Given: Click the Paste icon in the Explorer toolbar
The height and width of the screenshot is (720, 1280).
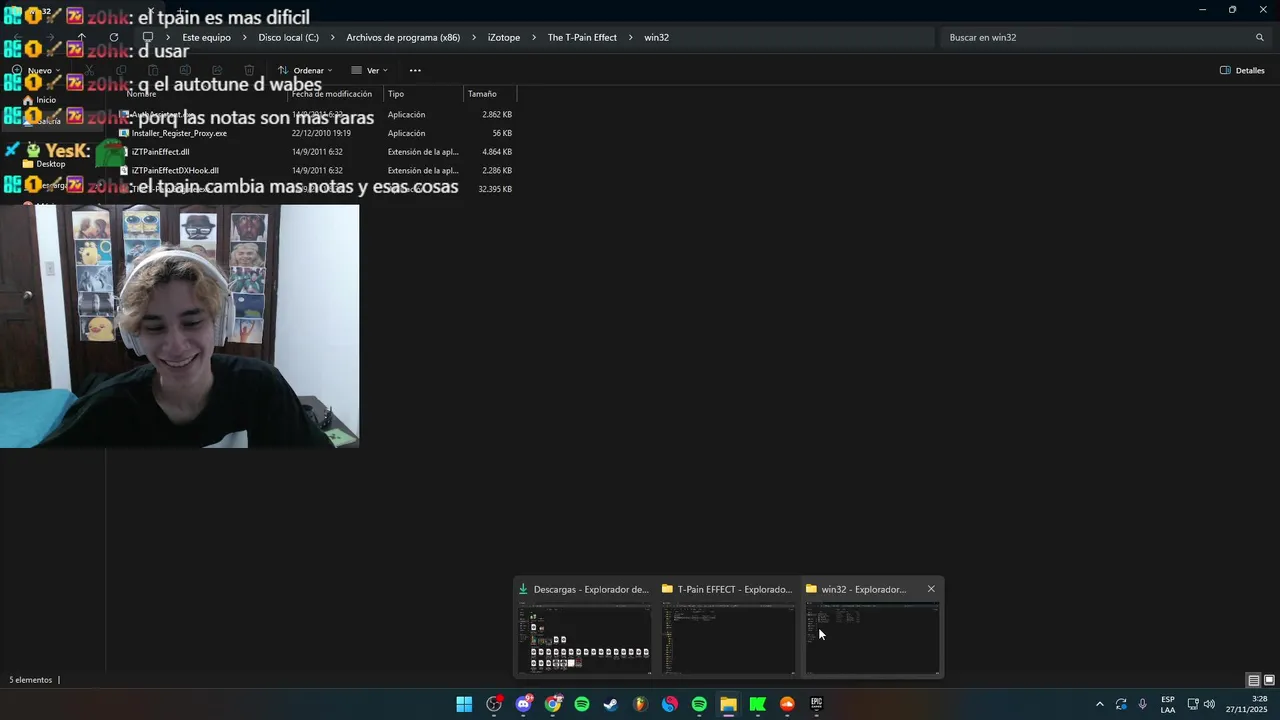Looking at the screenshot, I should coord(153,70).
